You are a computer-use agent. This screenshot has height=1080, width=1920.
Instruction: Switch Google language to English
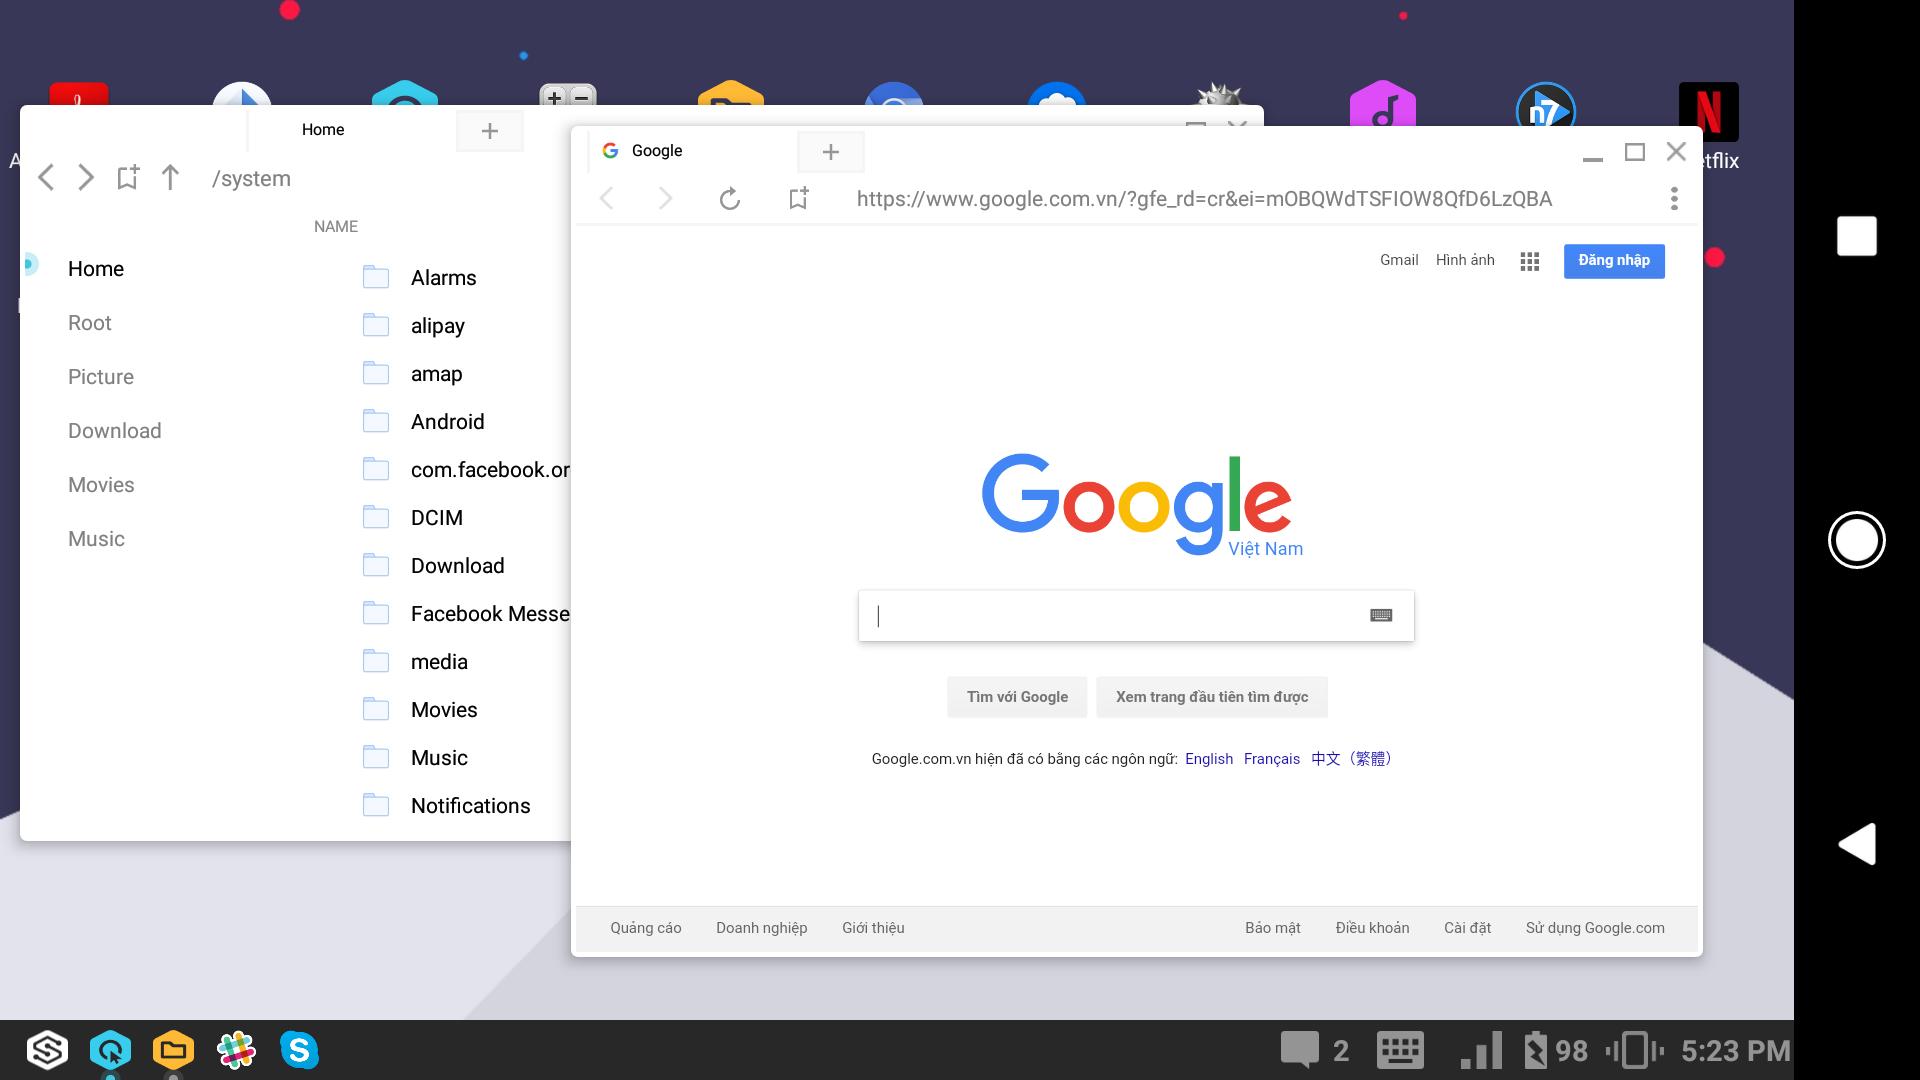coord(1209,759)
